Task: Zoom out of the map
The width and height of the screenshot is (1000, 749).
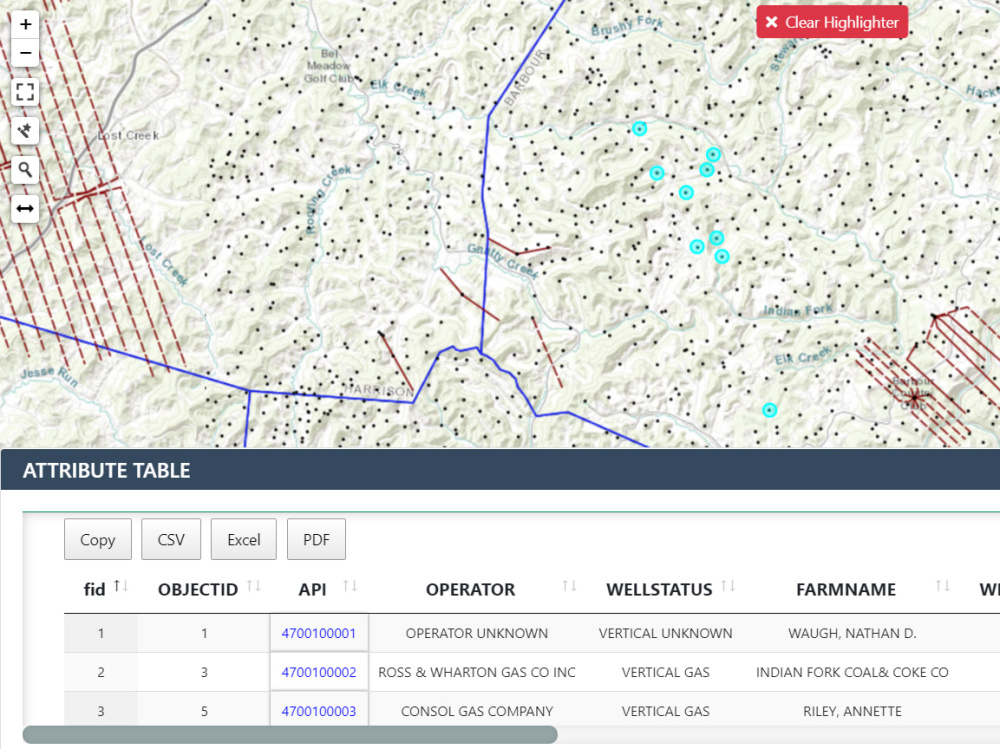Action: pos(26,53)
